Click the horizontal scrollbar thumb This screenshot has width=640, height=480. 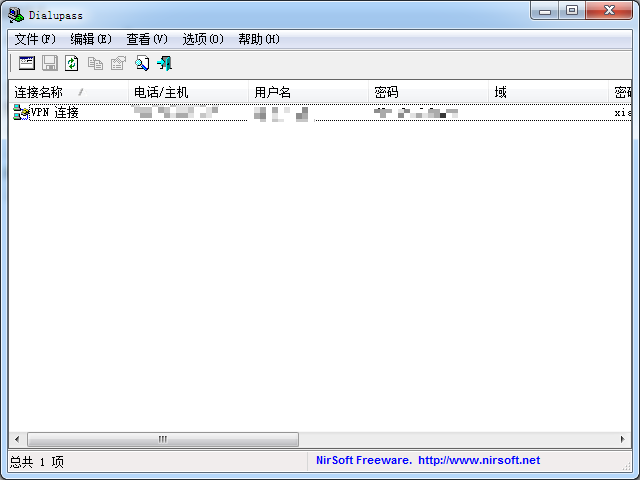(x=163, y=439)
